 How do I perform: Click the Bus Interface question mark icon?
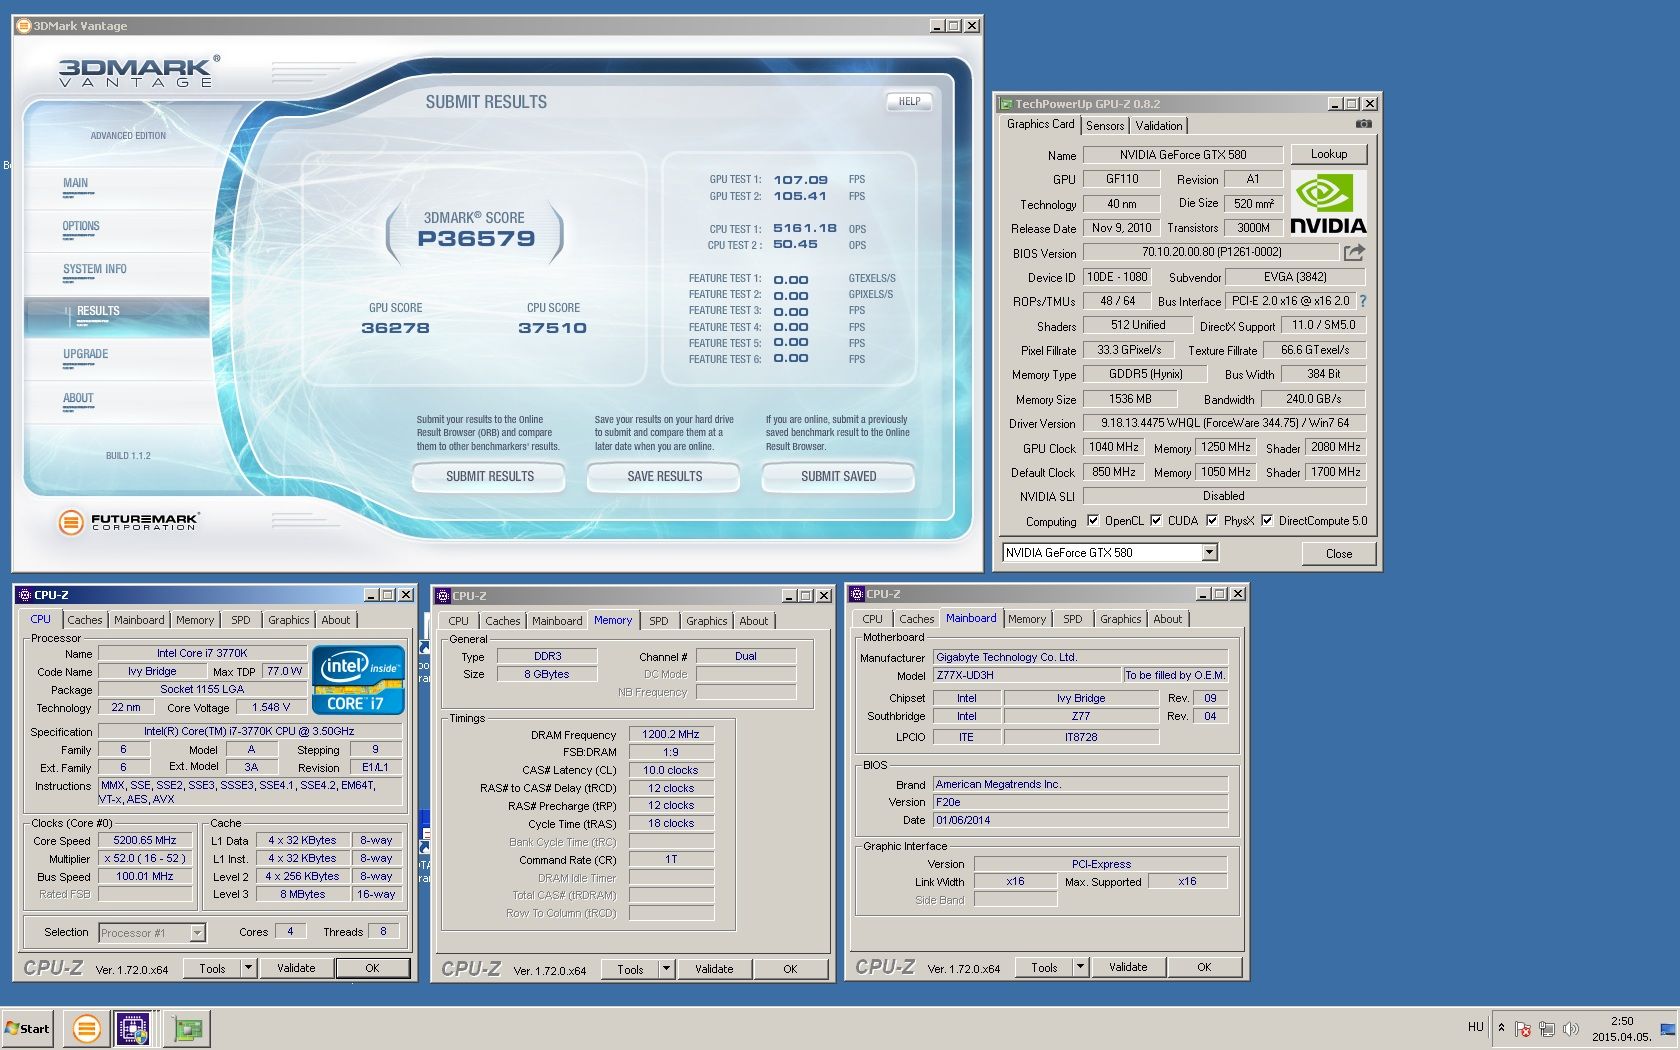tap(1362, 301)
